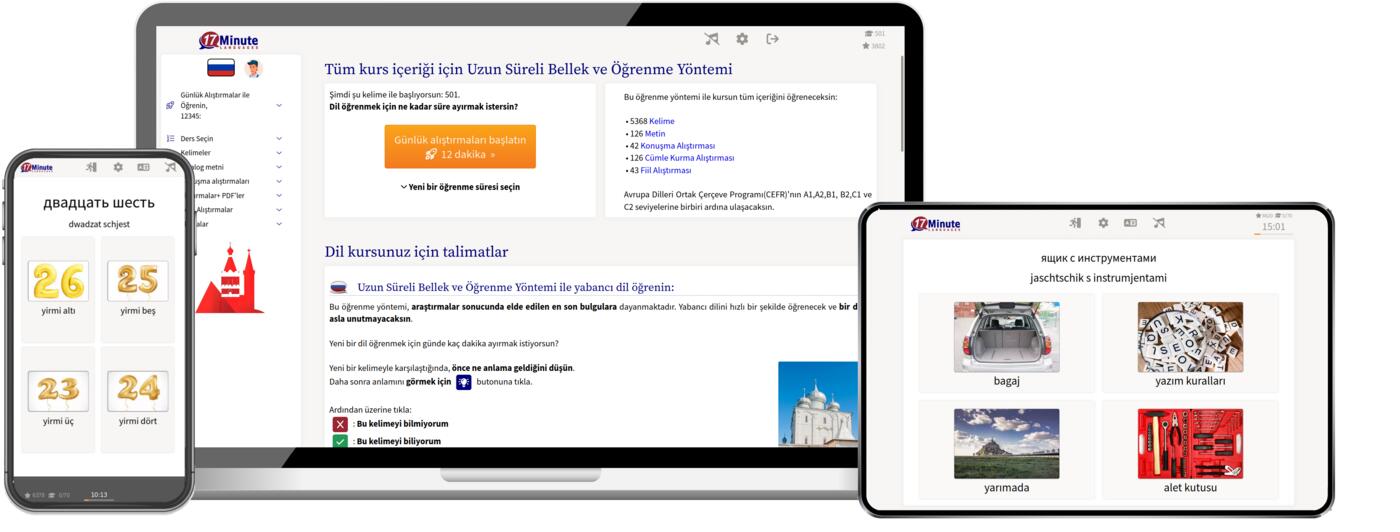Expand Günlük Alıştırmalar ile Öğrenin chevron
The height and width of the screenshot is (532, 1400).
tap(279, 105)
